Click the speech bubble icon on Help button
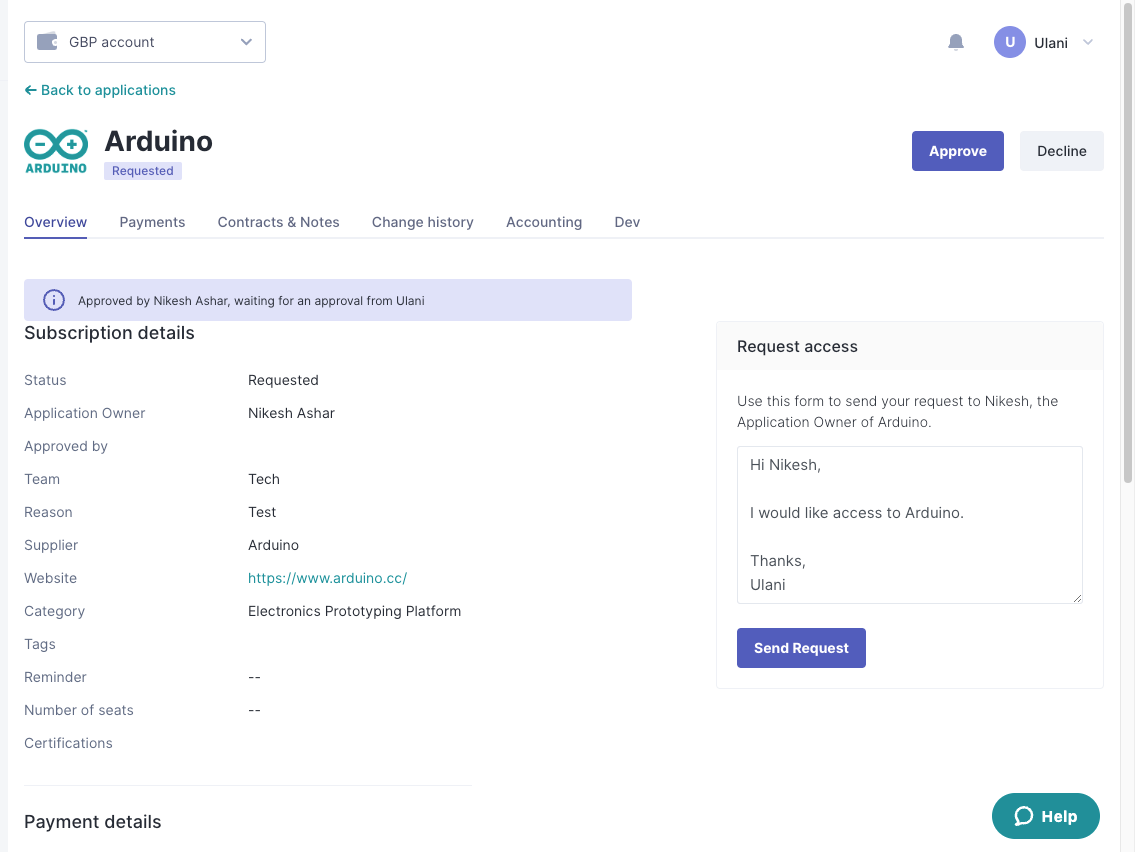This screenshot has height=852, width=1135. (x=1023, y=817)
